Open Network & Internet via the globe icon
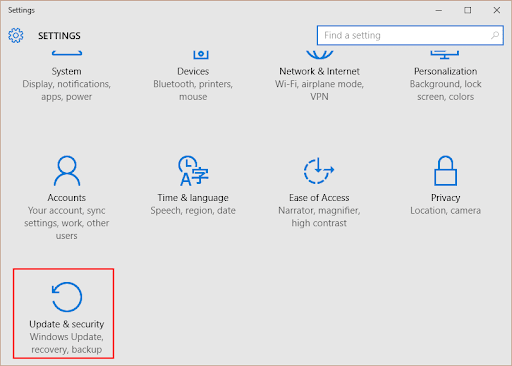 (319, 54)
